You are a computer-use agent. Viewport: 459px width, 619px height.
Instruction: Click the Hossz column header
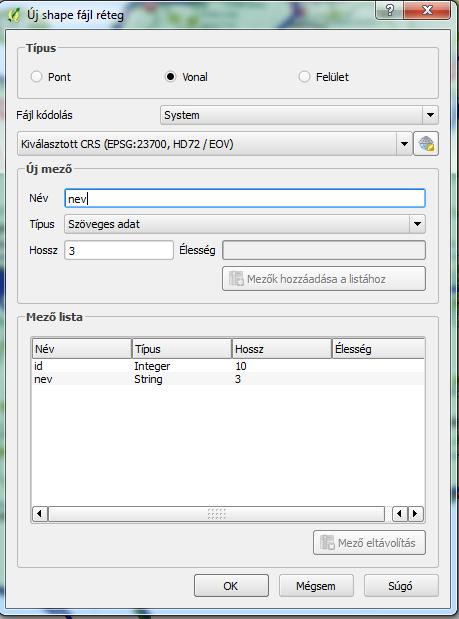[x=281, y=349]
